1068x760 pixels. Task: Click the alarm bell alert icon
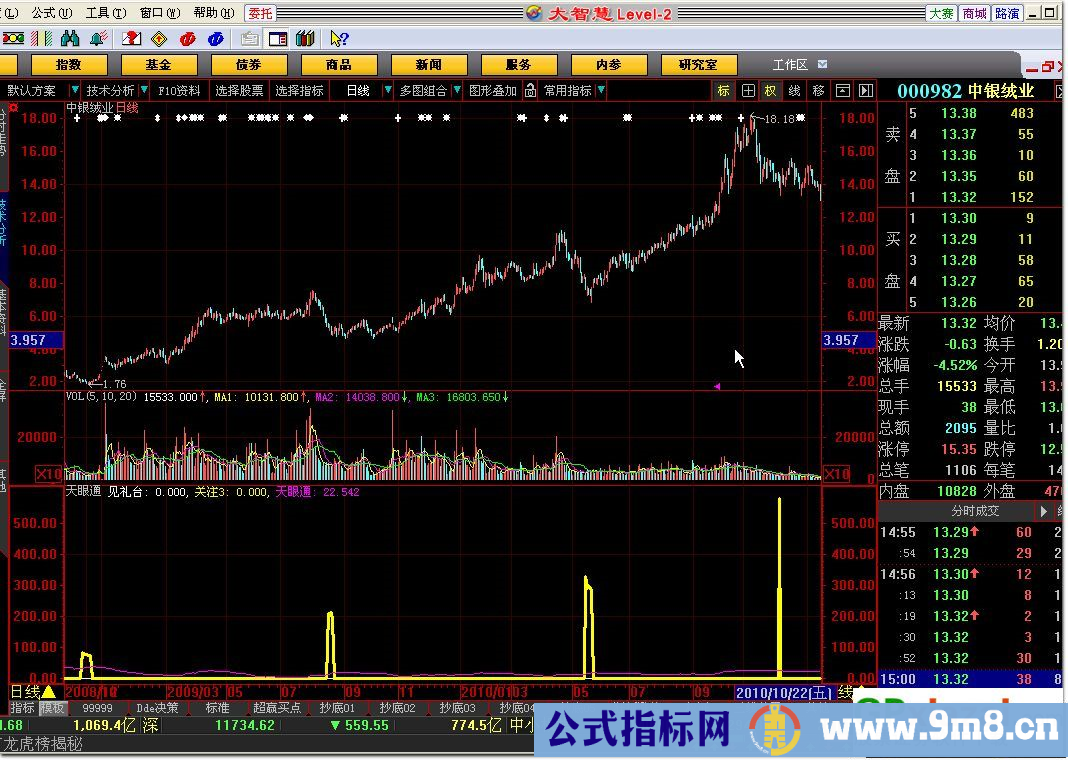98,39
